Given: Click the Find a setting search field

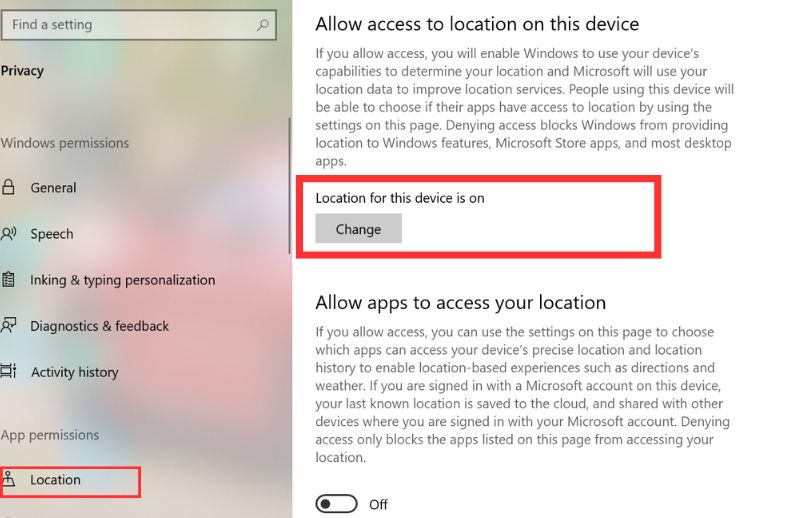Looking at the screenshot, I should tap(139, 25).
